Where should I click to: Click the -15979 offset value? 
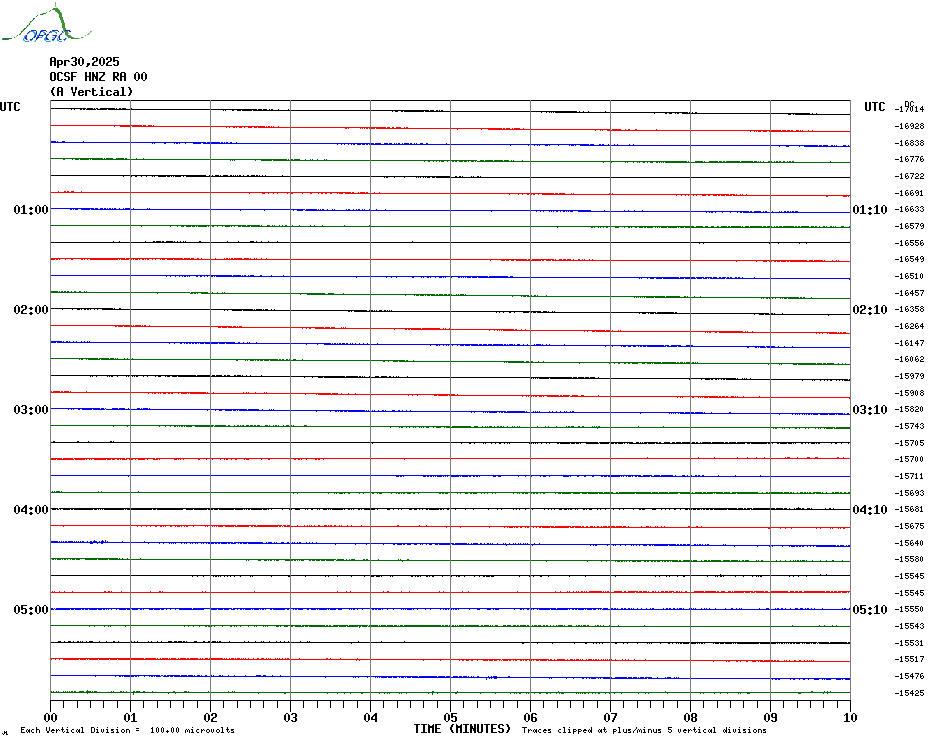[909, 376]
